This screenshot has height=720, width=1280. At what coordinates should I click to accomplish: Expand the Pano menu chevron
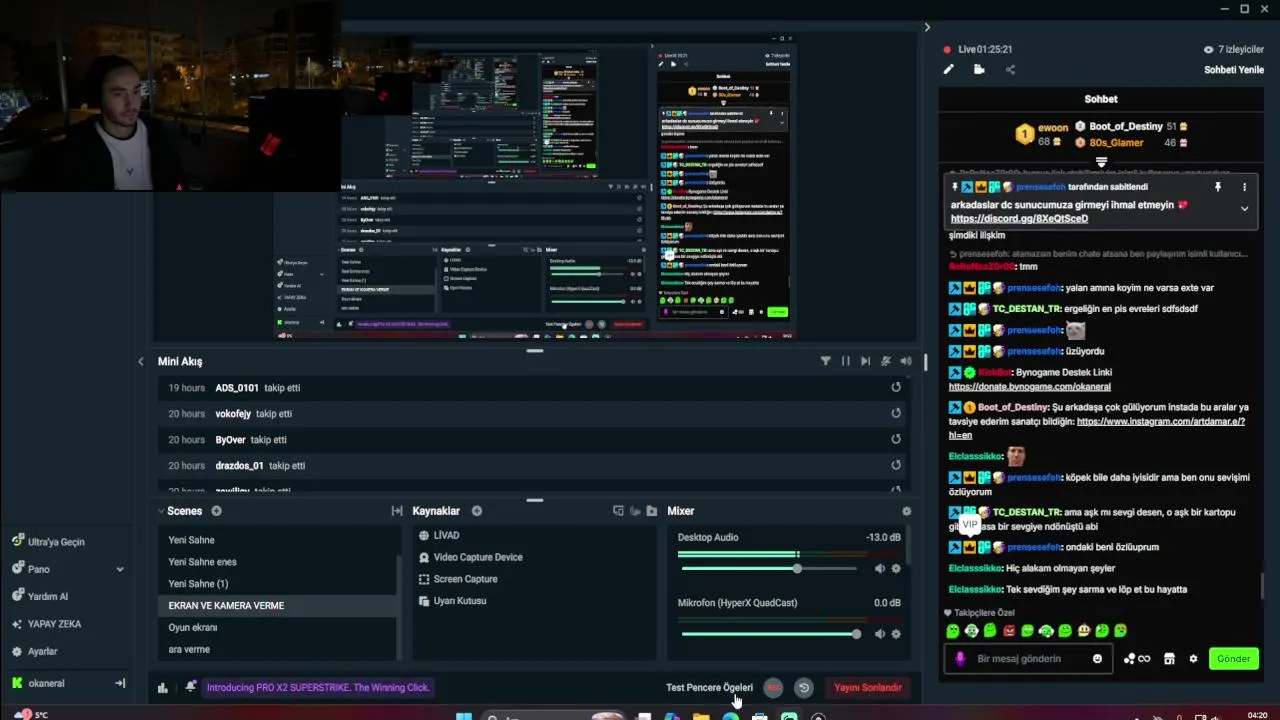[x=120, y=569]
